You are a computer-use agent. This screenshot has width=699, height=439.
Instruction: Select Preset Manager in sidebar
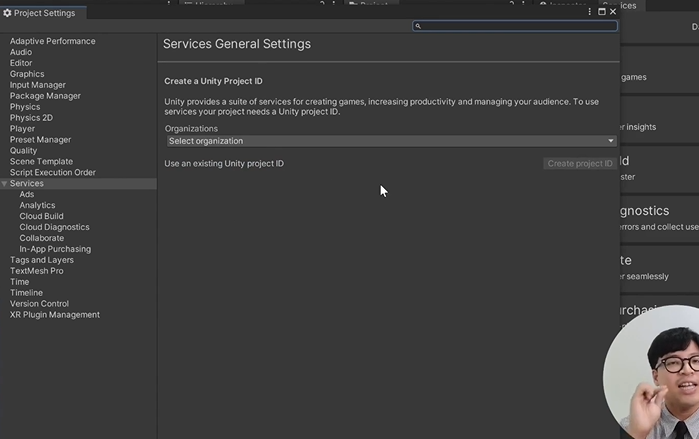(40, 139)
